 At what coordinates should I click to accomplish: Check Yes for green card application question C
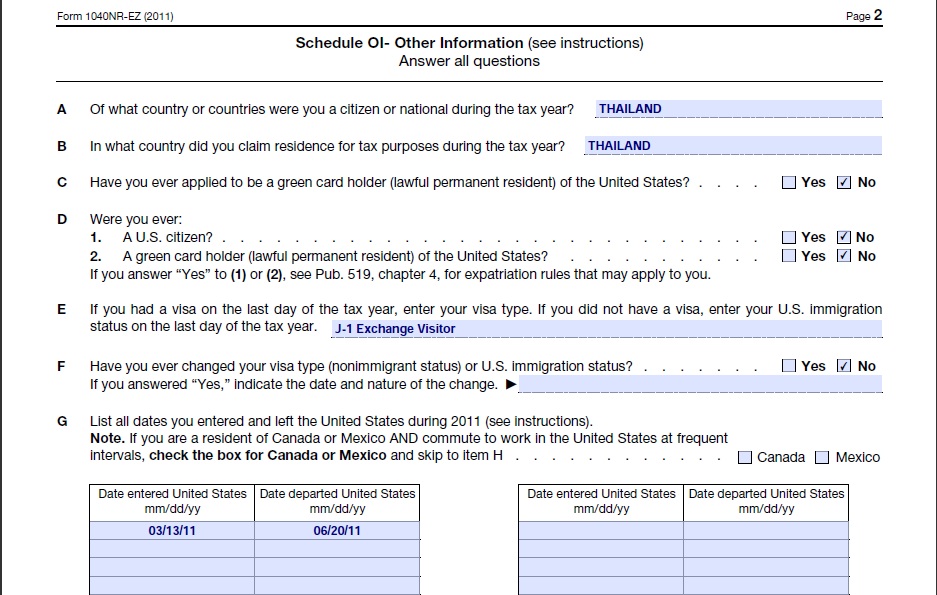[789, 183]
